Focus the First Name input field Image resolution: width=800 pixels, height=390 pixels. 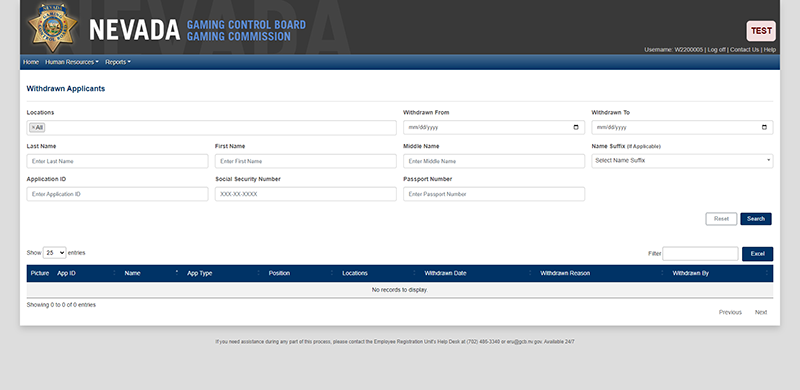(306, 161)
